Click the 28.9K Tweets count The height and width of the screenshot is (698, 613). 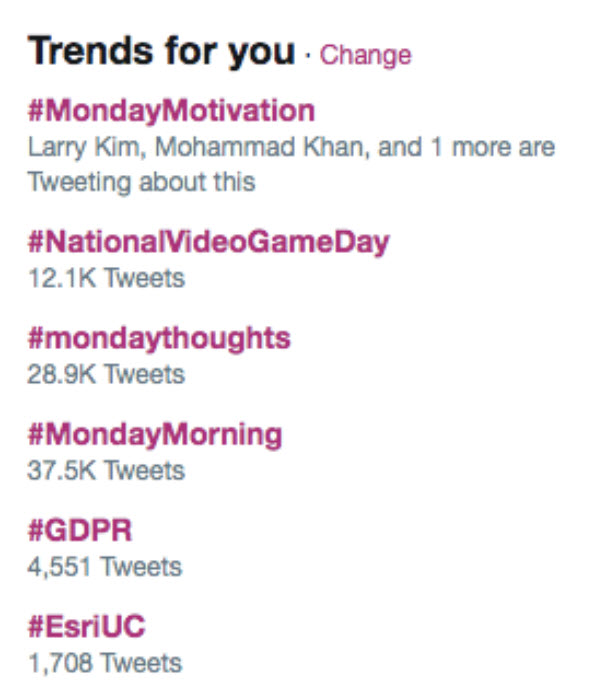pyautogui.click(x=106, y=374)
